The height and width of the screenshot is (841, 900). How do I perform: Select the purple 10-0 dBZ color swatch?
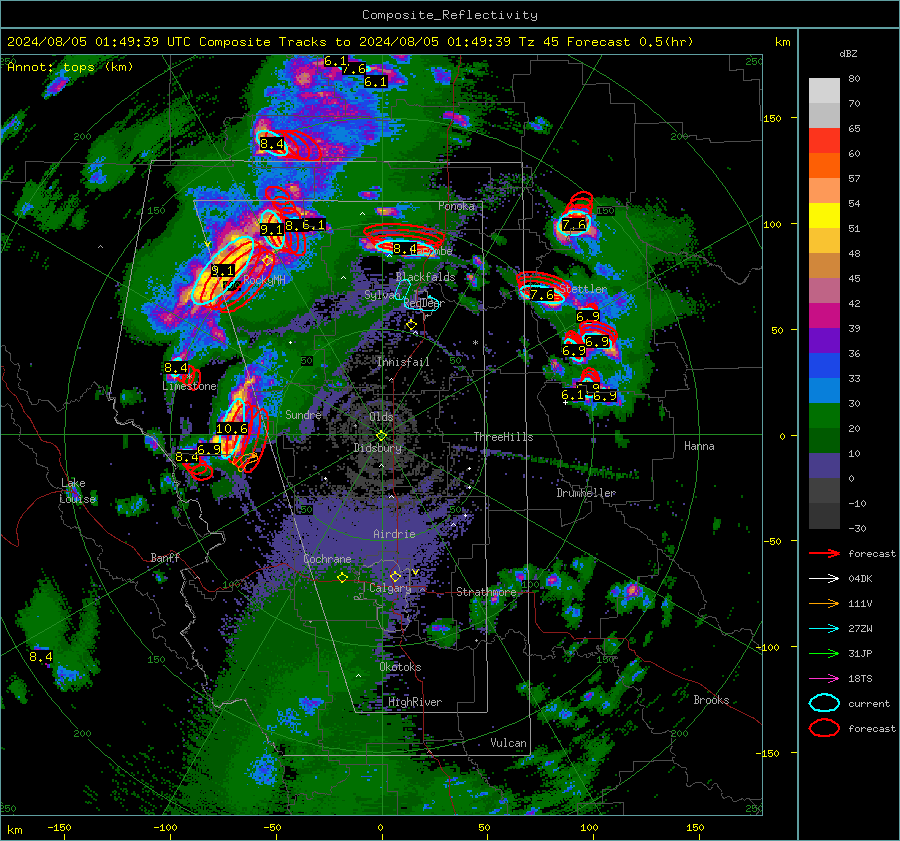pyautogui.click(x=824, y=466)
